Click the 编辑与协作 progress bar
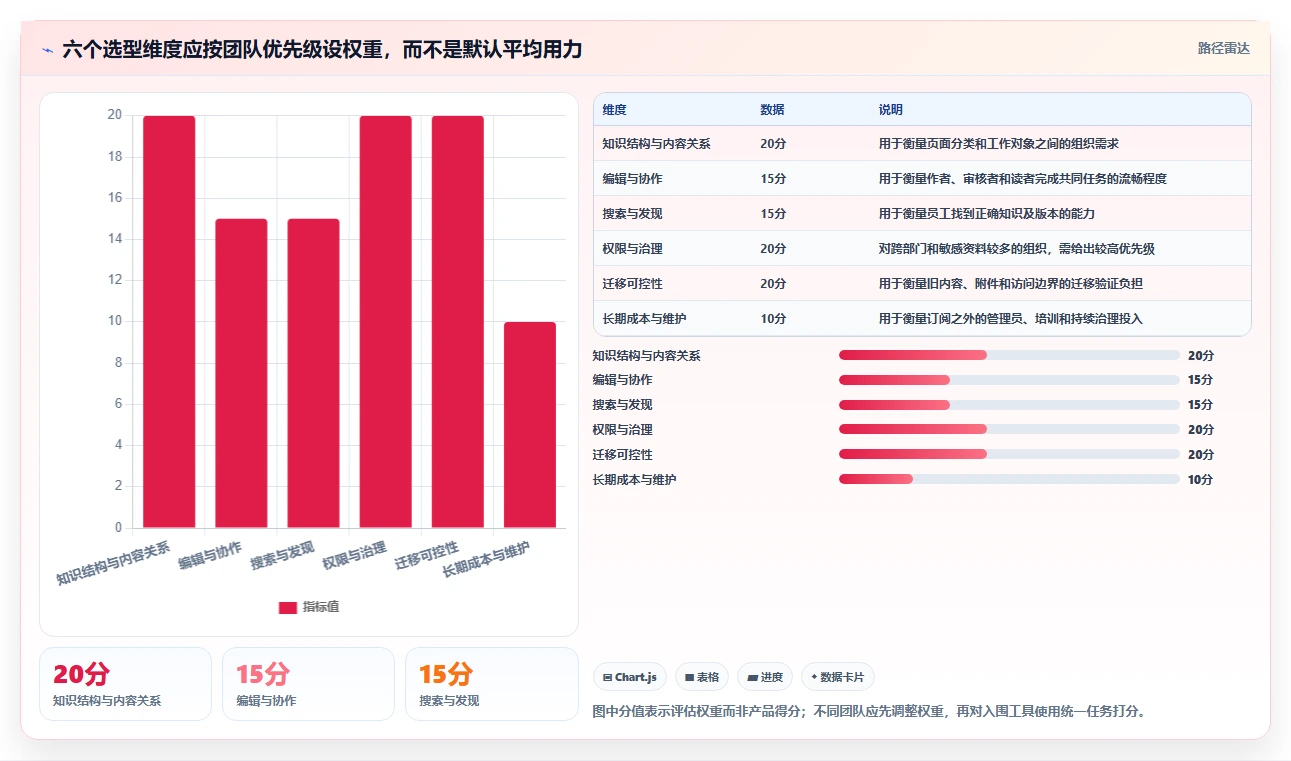1291x761 pixels. point(1009,380)
